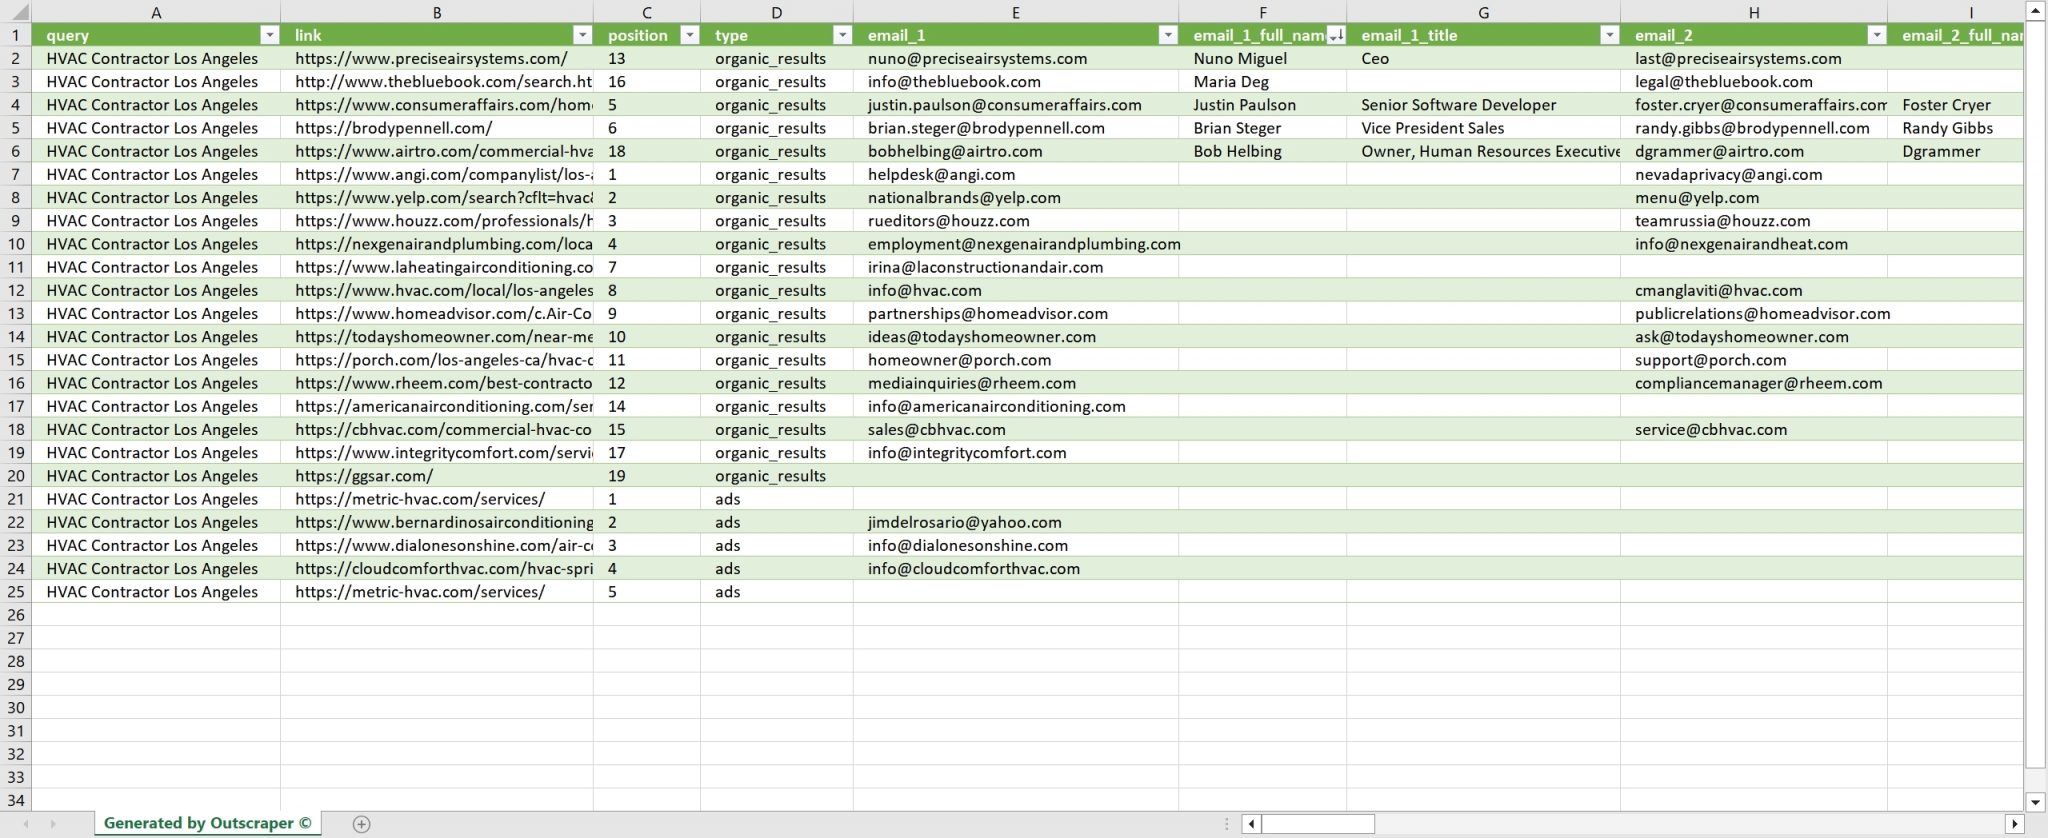The height and width of the screenshot is (838, 2048).
Task: Select the Foster Cryer name cell
Action: pos(1955,105)
